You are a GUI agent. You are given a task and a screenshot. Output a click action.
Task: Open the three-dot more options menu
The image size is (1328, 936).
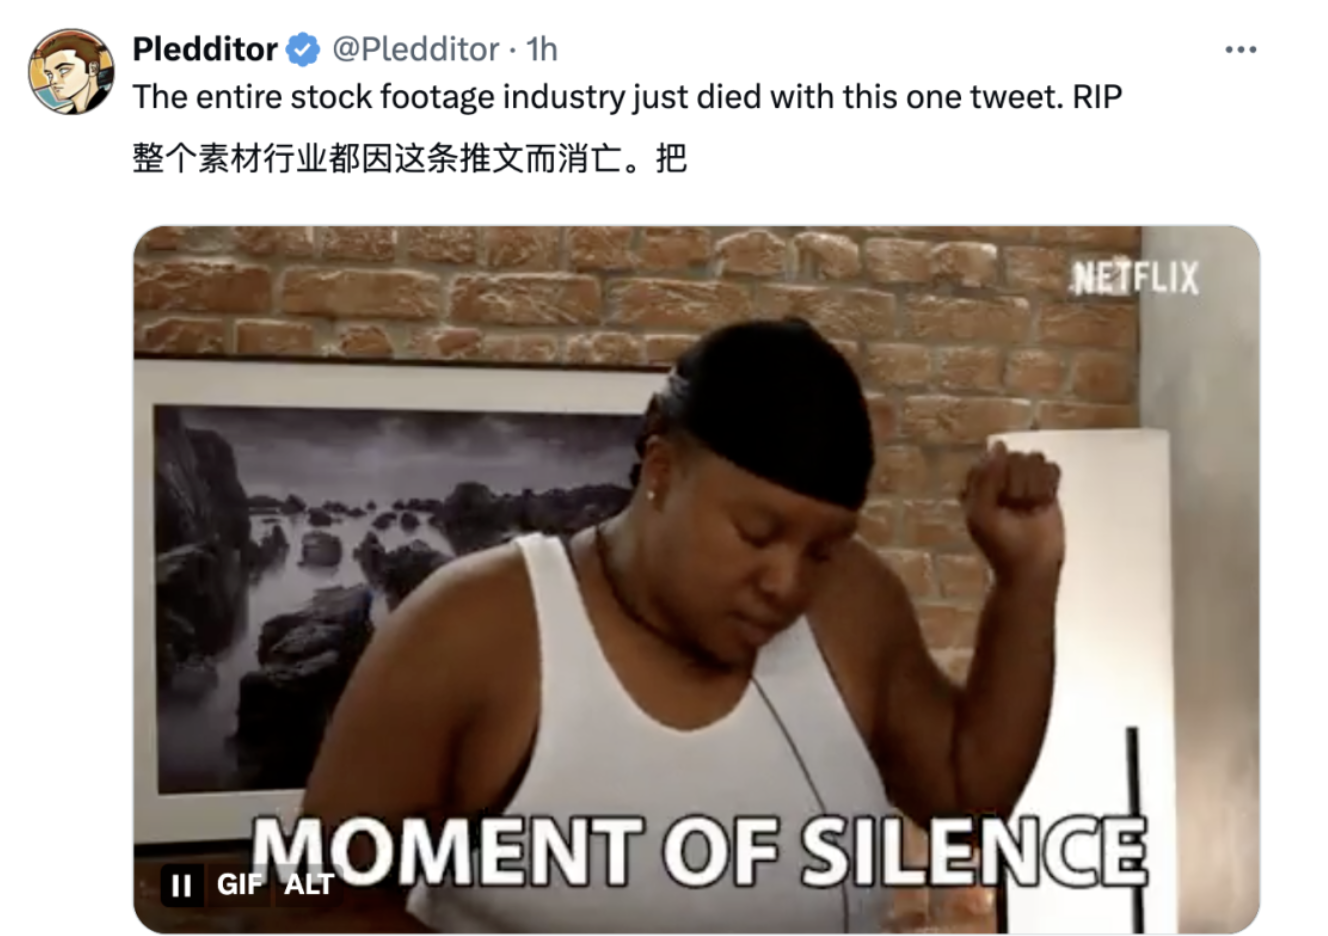1240,49
